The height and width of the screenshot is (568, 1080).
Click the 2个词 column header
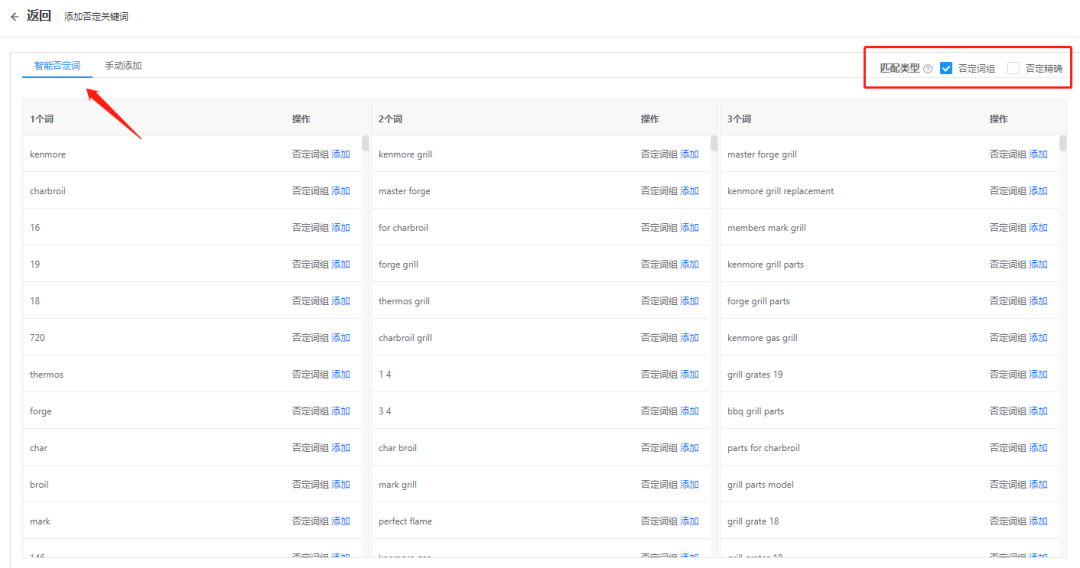[x=390, y=119]
